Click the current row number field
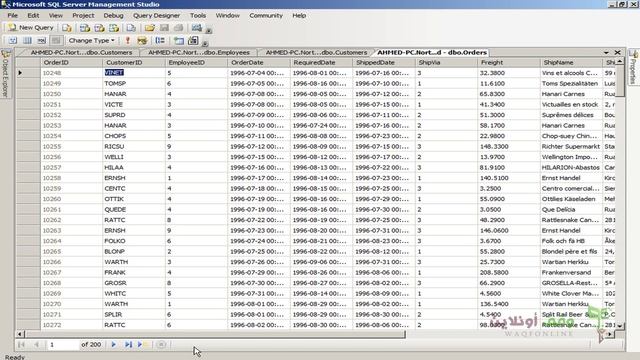Viewport: 640px width, 360px height. (x=62, y=344)
